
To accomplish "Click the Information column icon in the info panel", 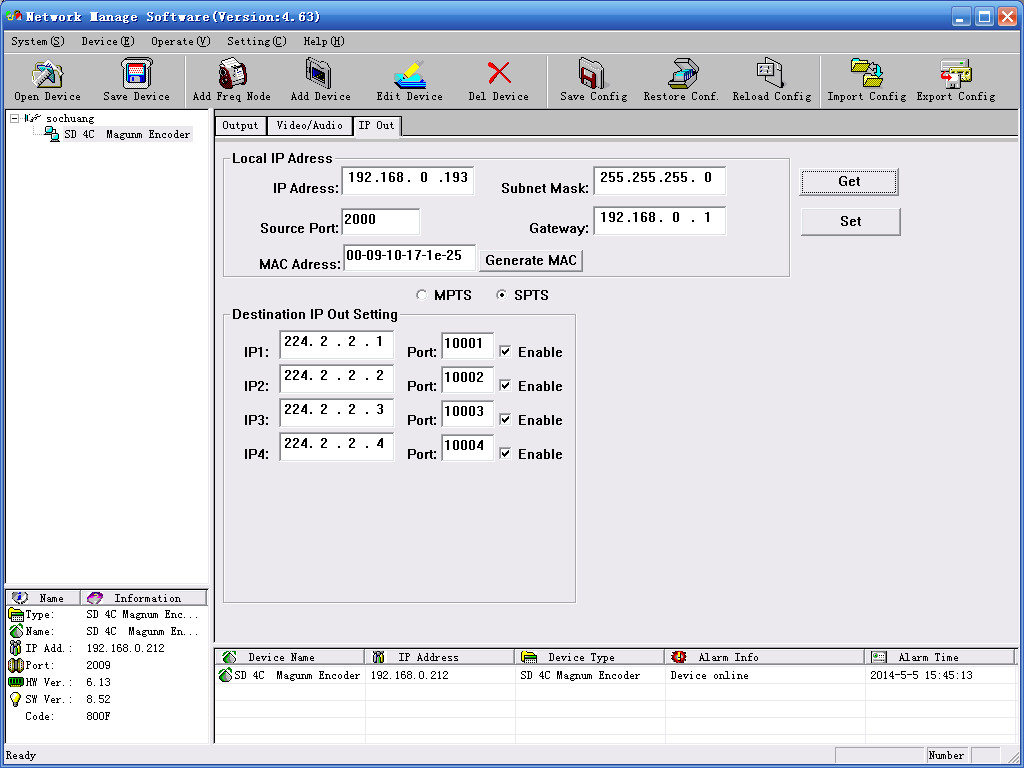I will click(x=95, y=598).
